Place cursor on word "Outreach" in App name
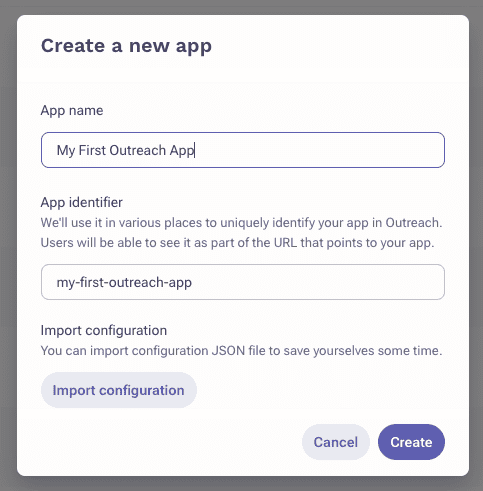 [x=137, y=150]
